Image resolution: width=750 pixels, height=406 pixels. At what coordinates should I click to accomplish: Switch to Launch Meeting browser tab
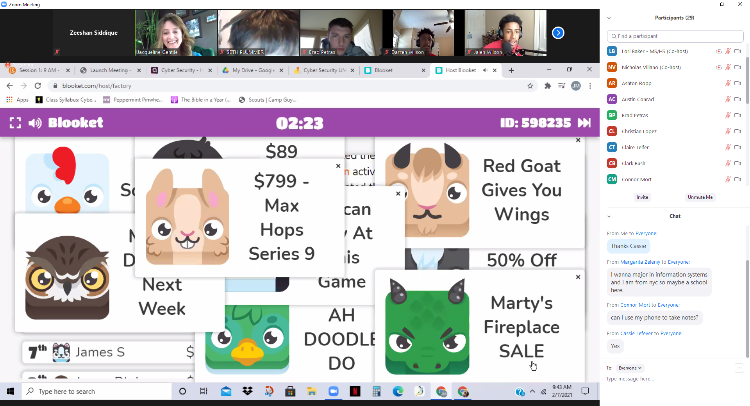coord(110,70)
